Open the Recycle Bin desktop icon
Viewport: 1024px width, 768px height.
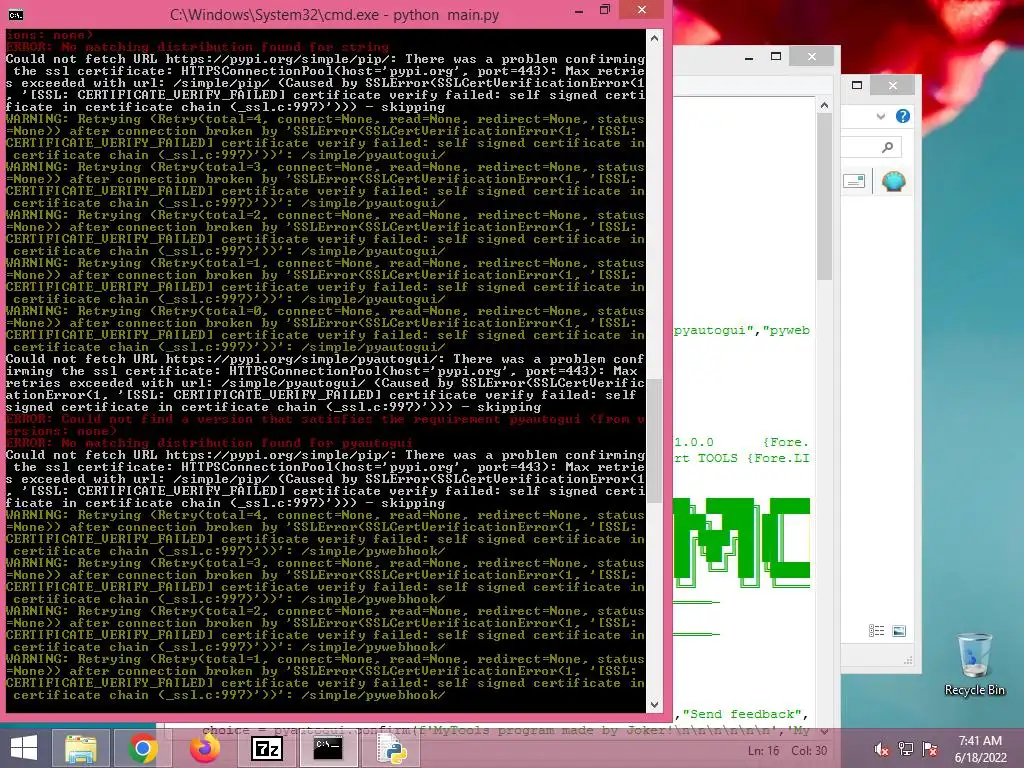[974, 664]
